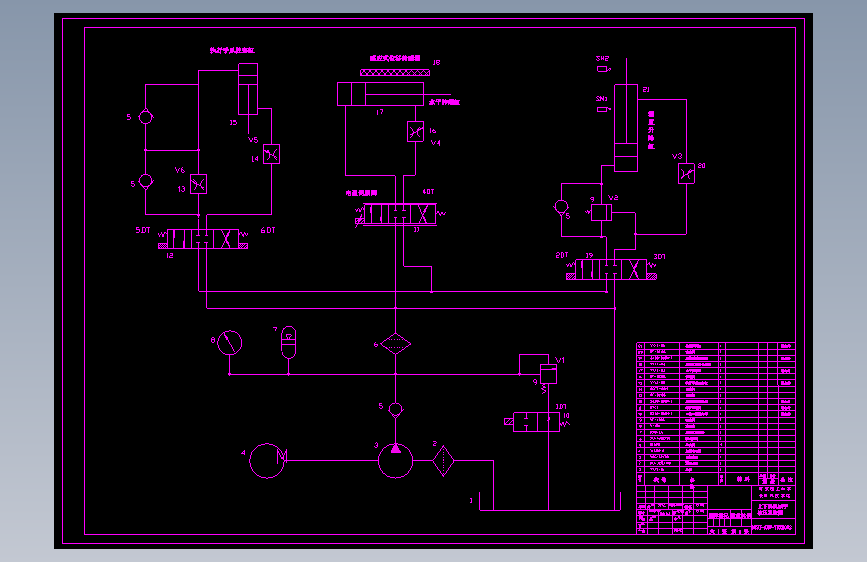This screenshot has width=867, height=562.
Task: Click the 4DT solenoid label
Action: coord(429,192)
